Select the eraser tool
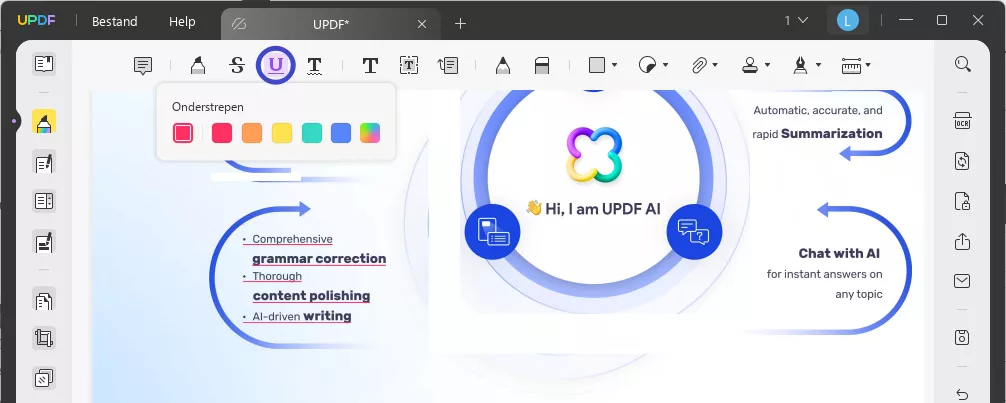 click(541, 65)
